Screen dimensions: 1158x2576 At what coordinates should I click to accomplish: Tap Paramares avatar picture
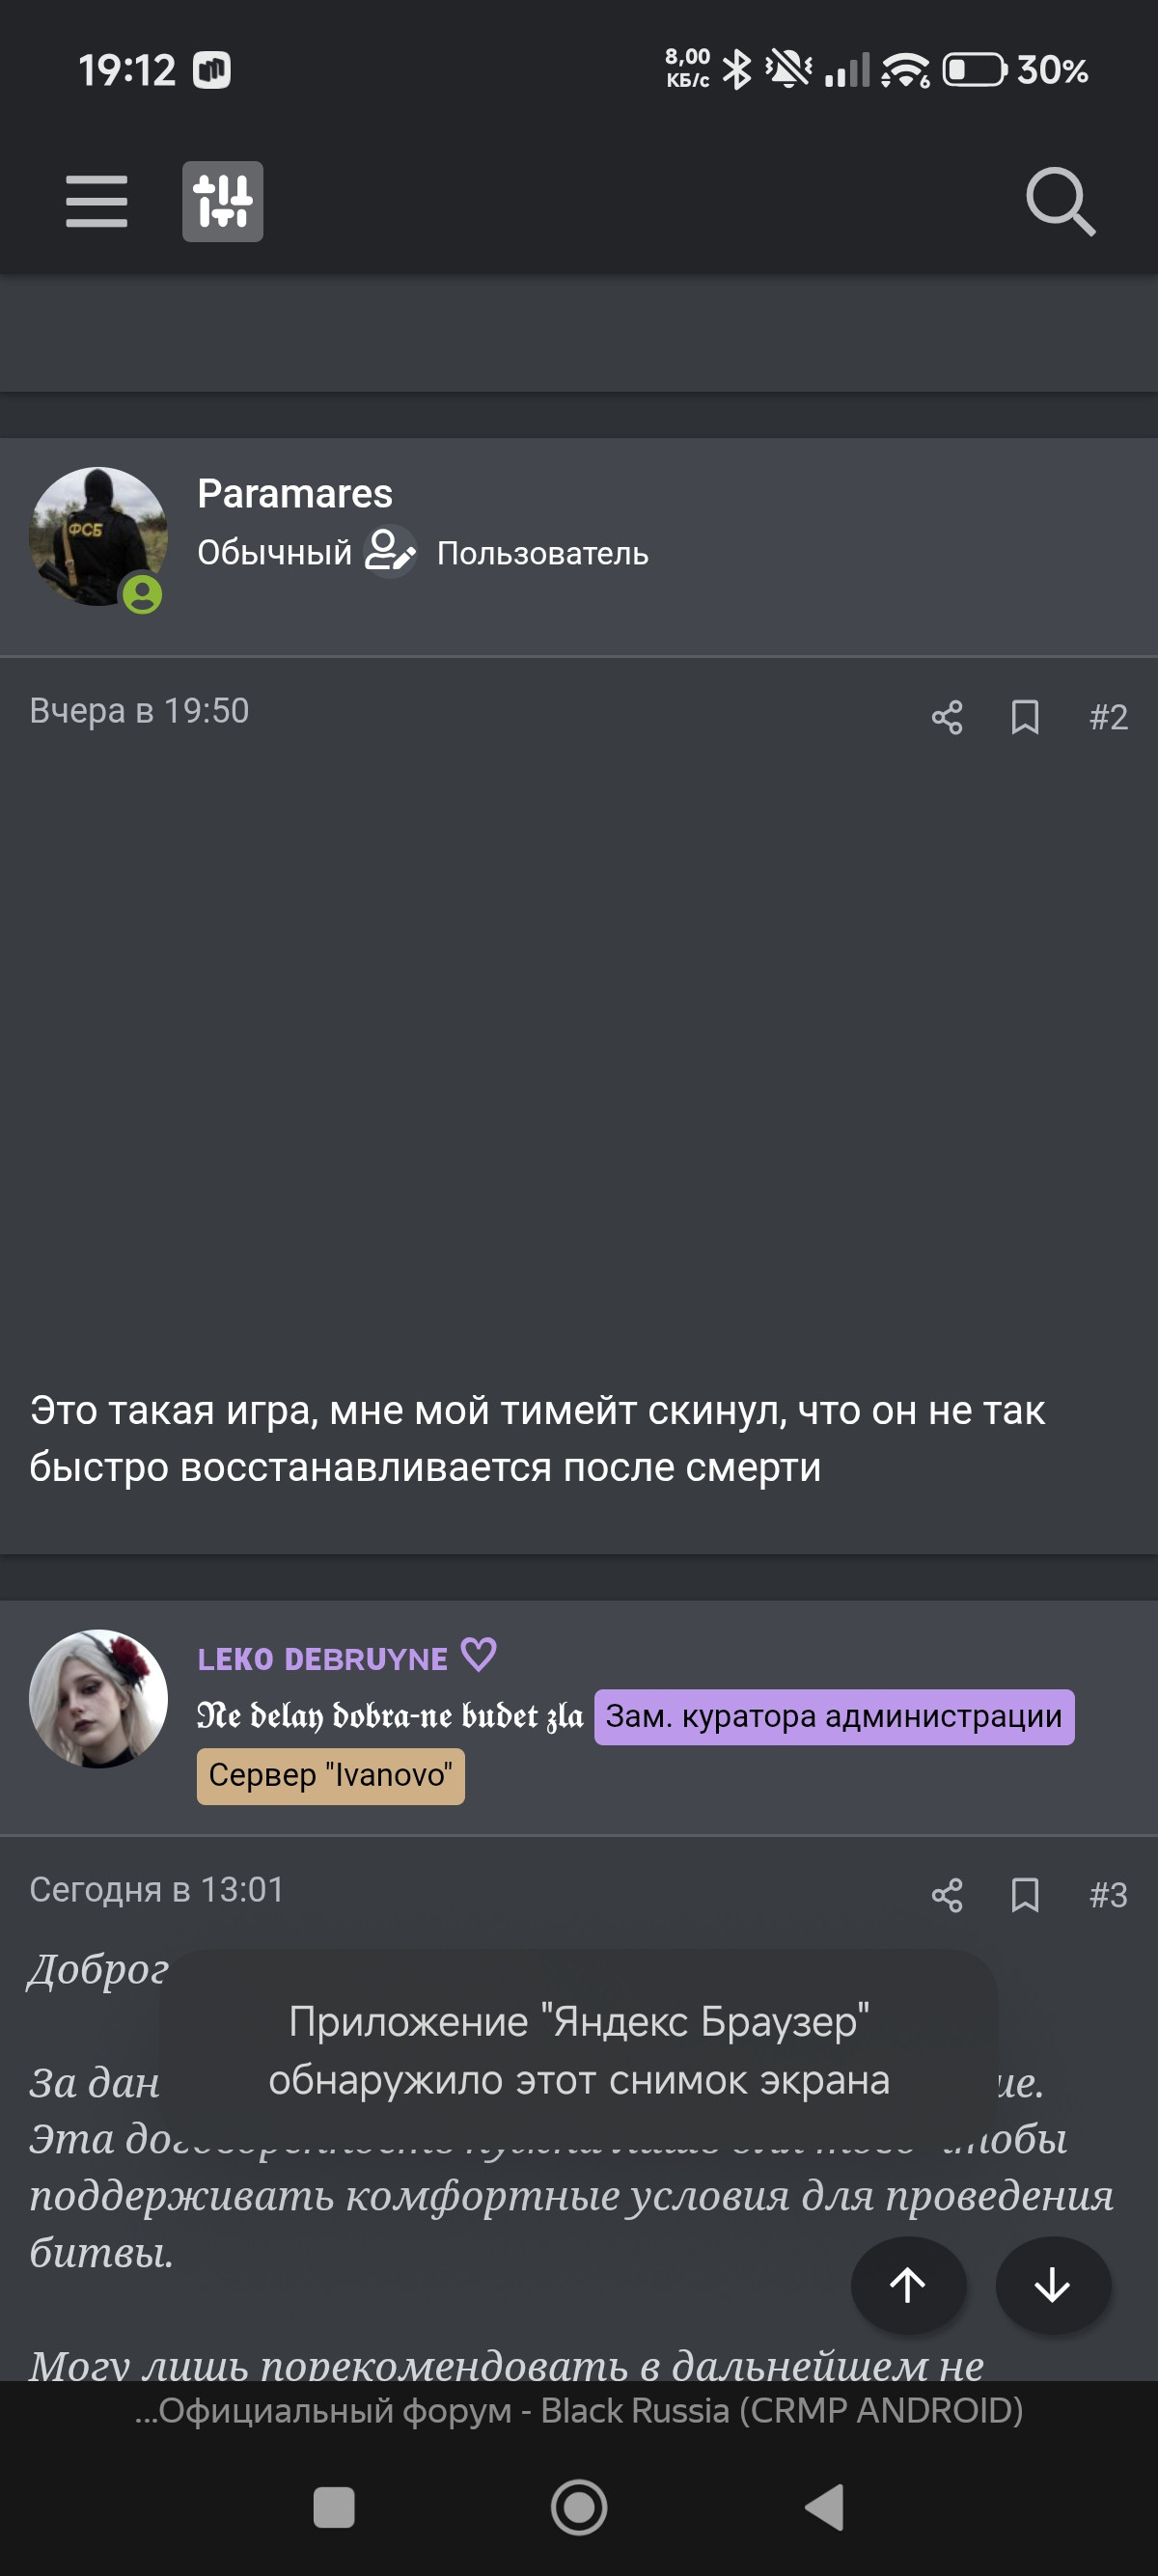(x=98, y=536)
